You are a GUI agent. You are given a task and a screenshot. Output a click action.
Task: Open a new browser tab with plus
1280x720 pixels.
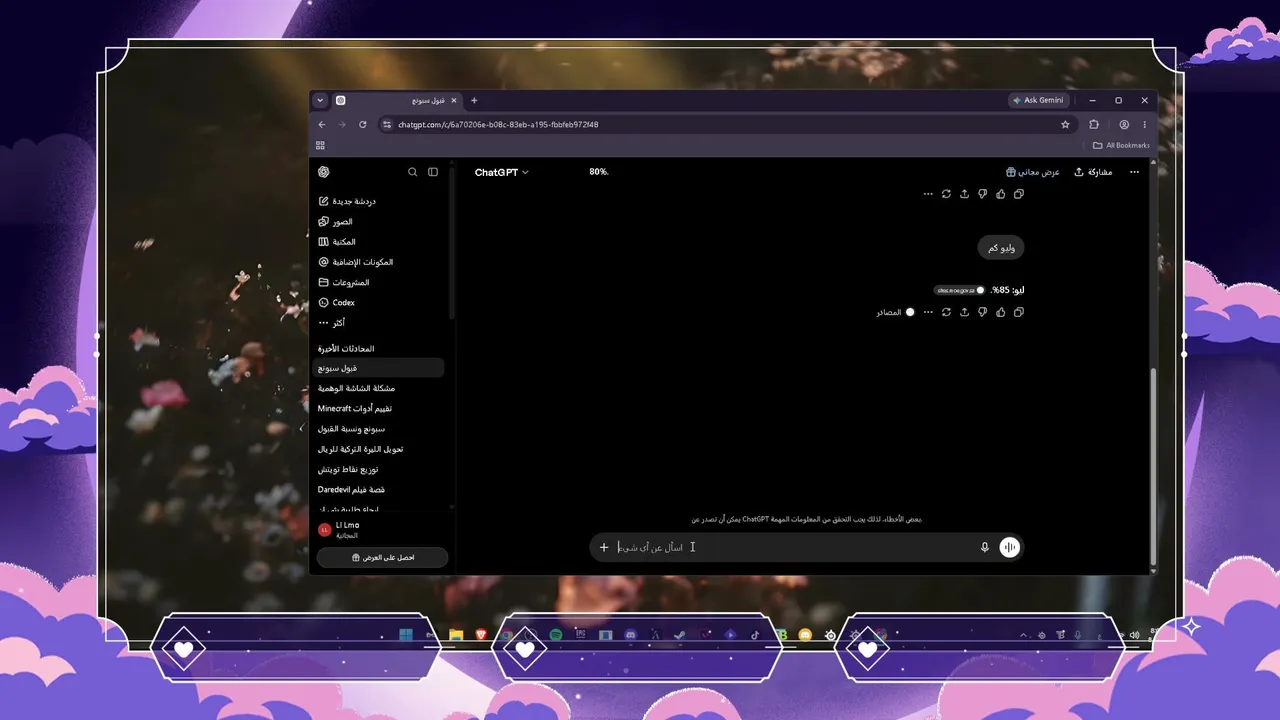(474, 100)
